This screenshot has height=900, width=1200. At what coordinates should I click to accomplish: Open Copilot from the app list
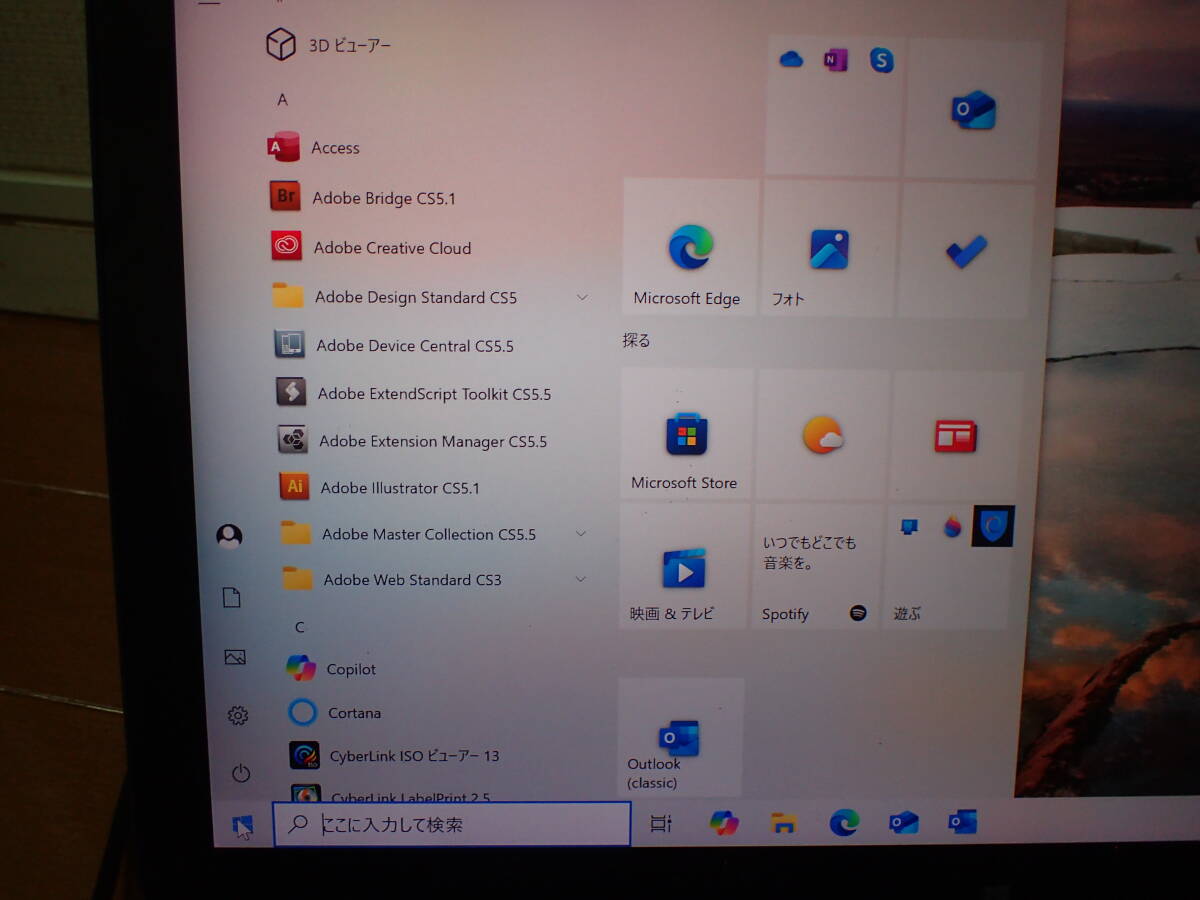[x=331, y=669]
